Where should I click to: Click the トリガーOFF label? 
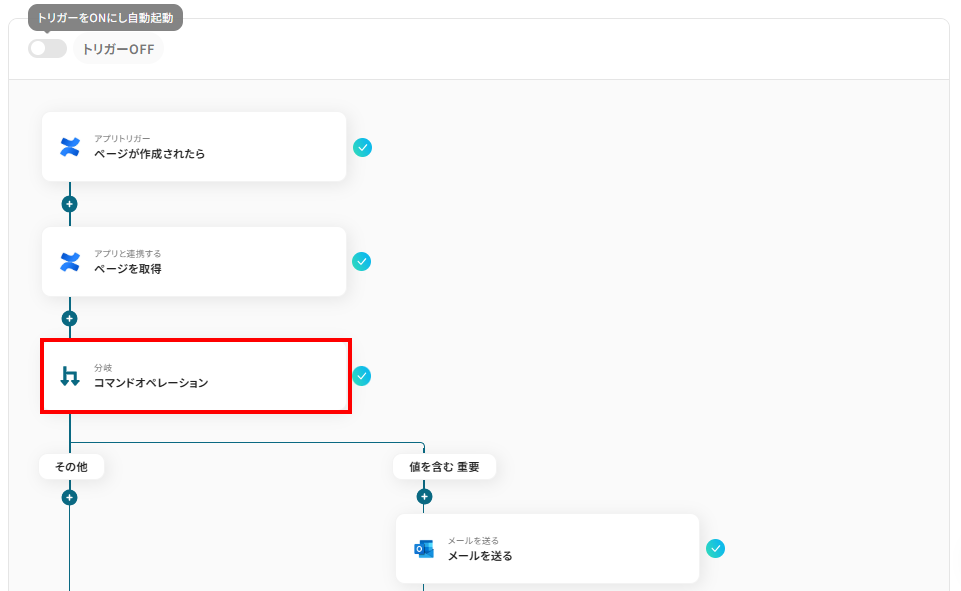[x=118, y=49]
